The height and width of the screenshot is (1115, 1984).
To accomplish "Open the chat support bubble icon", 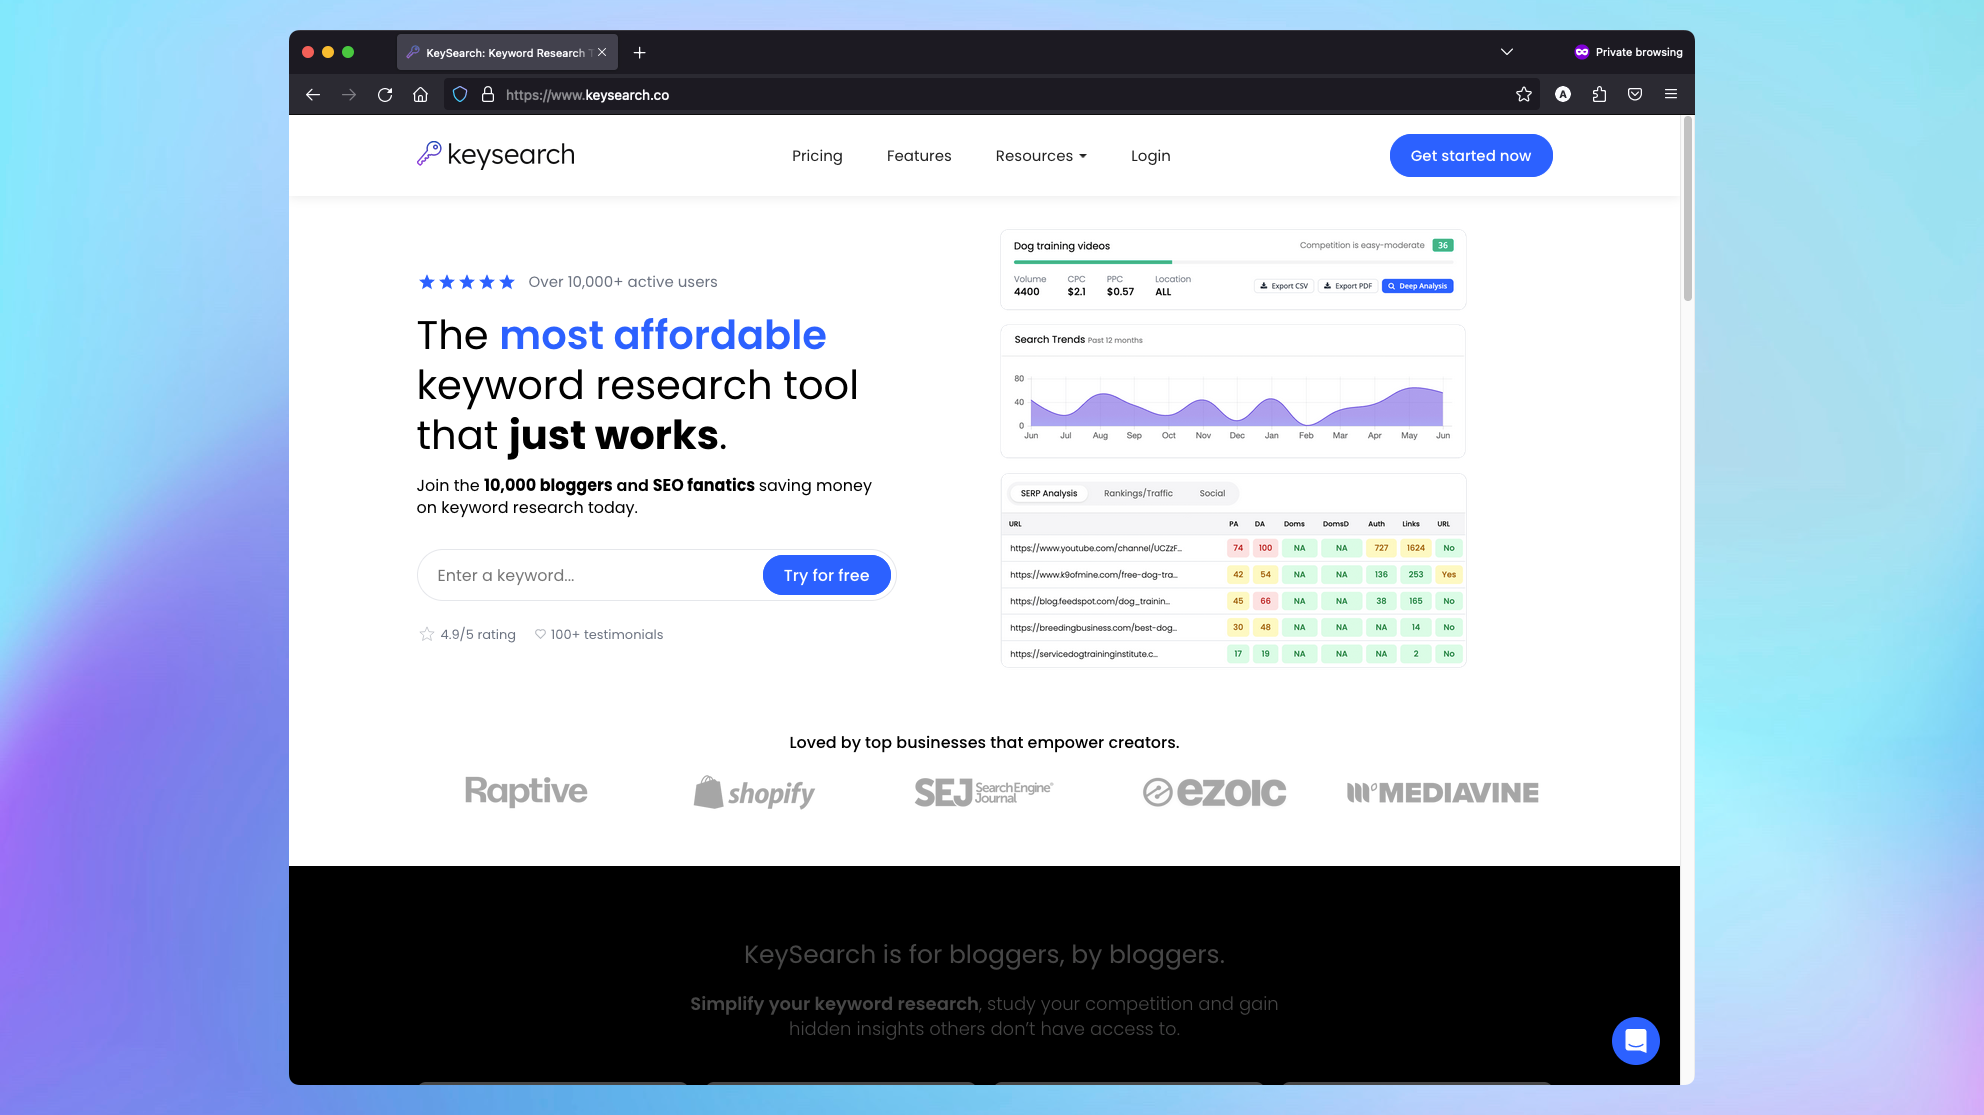I will [1635, 1041].
